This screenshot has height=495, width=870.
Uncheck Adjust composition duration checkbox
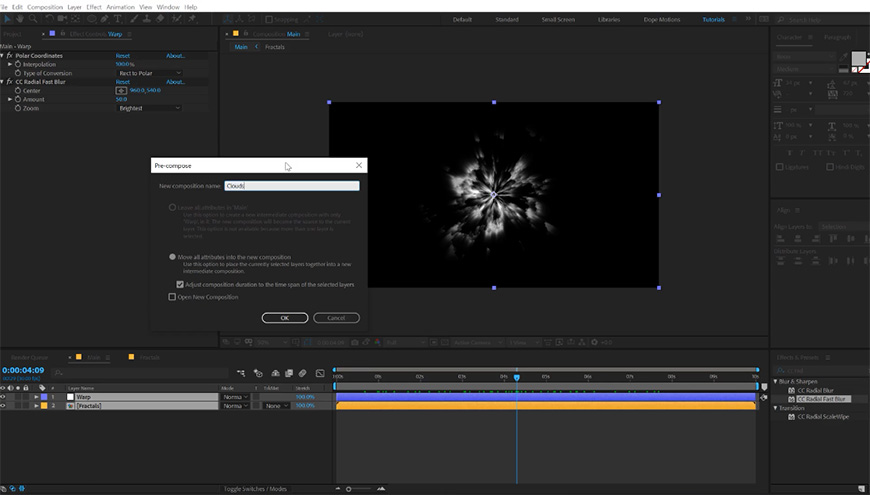coord(180,284)
